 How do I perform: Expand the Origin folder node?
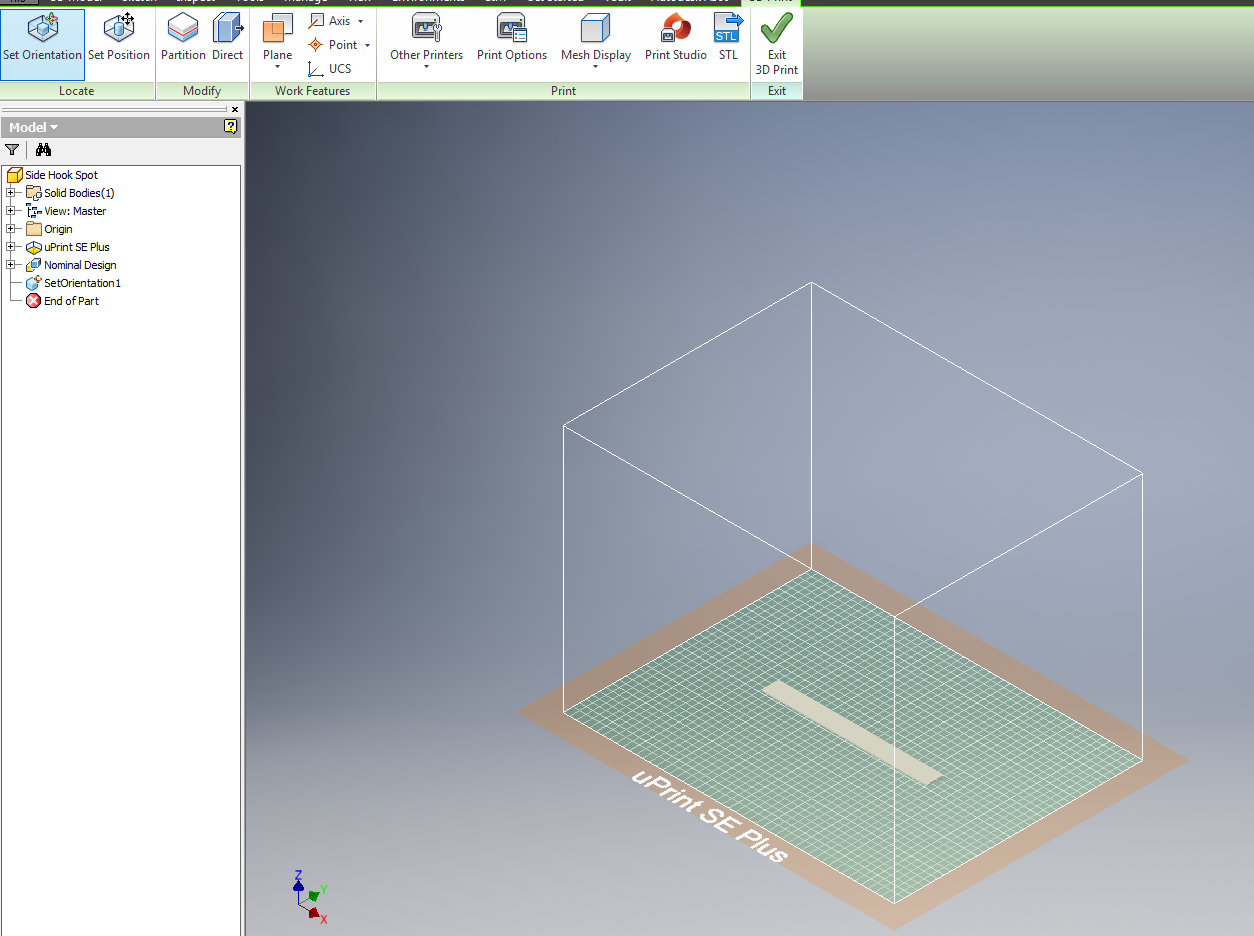point(10,229)
